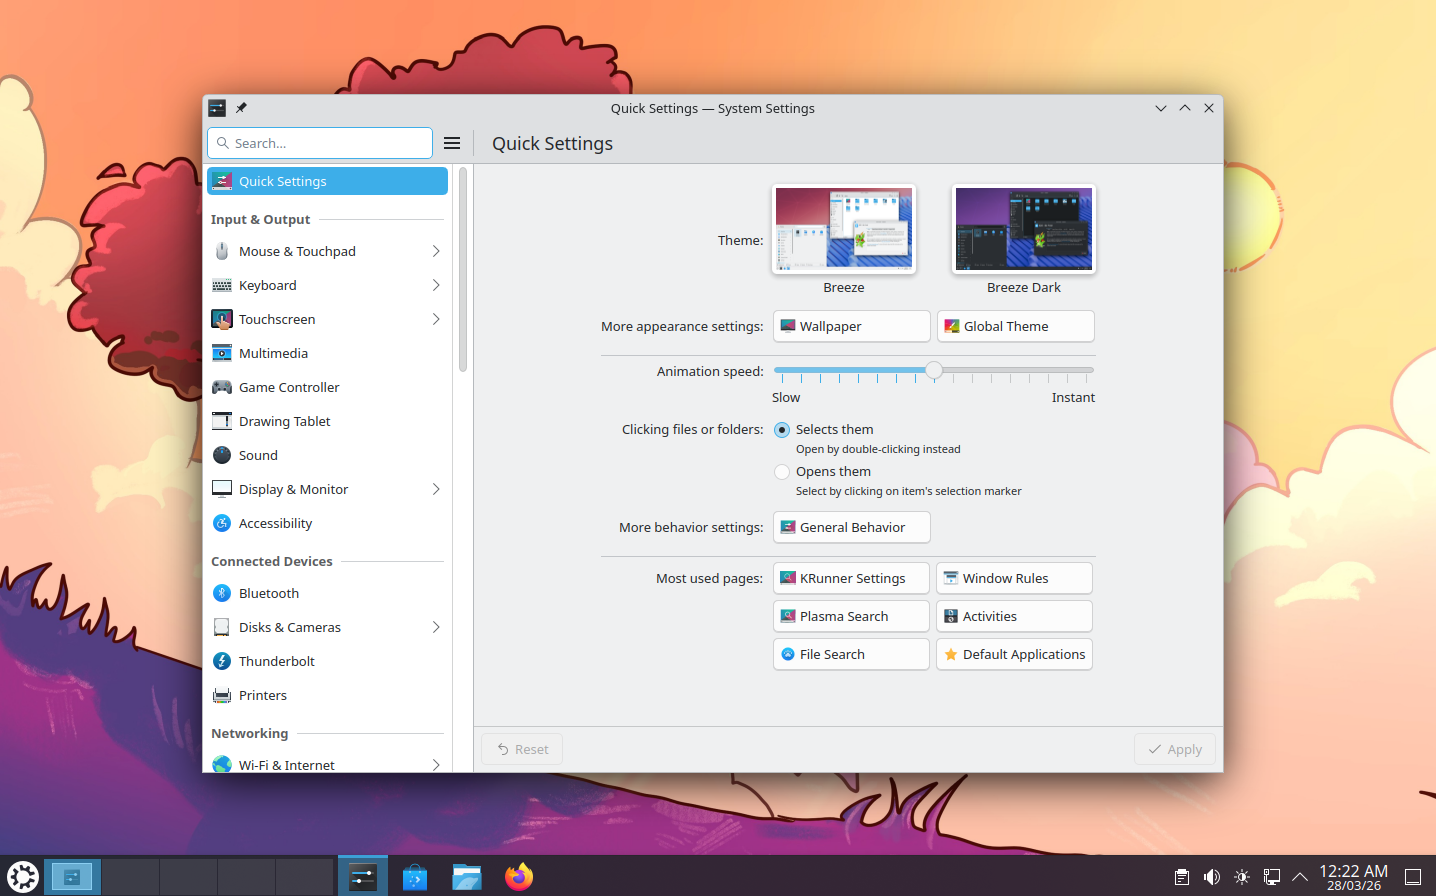This screenshot has height=896, width=1436.
Task: Click the Drawing Tablet icon
Action: (x=222, y=421)
